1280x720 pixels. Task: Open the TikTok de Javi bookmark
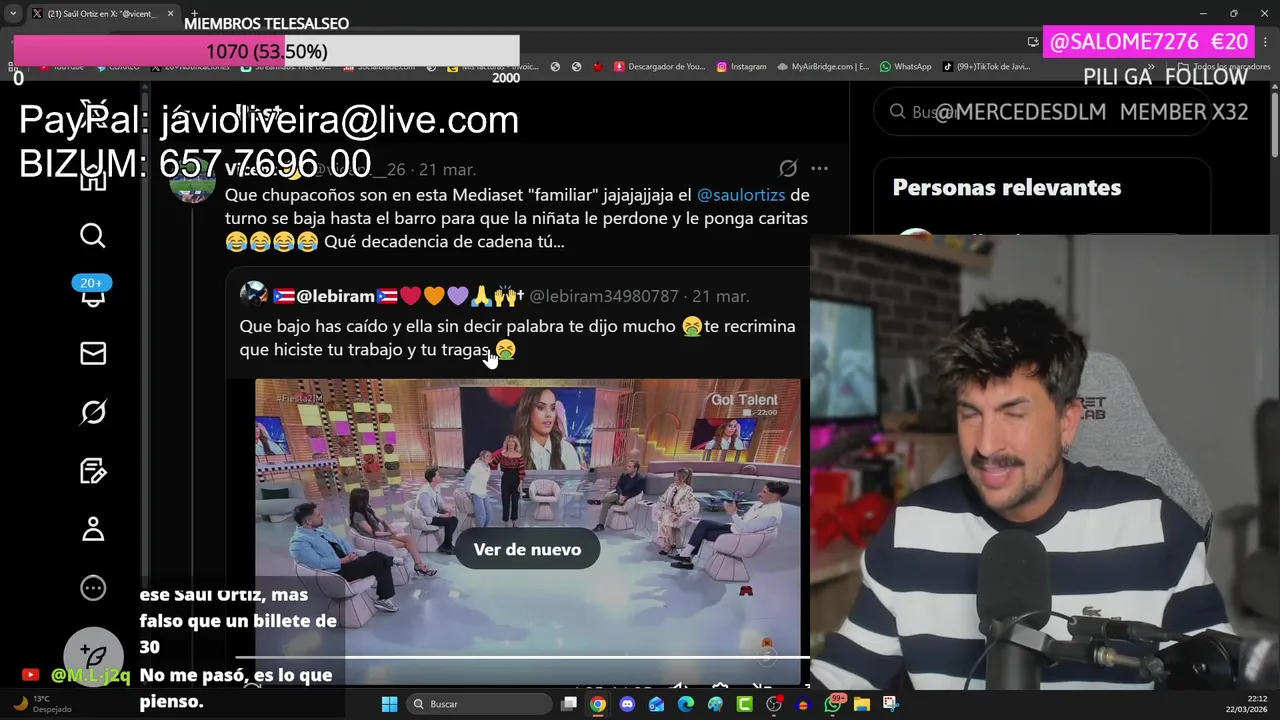pyautogui.click(x=985, y=67)
